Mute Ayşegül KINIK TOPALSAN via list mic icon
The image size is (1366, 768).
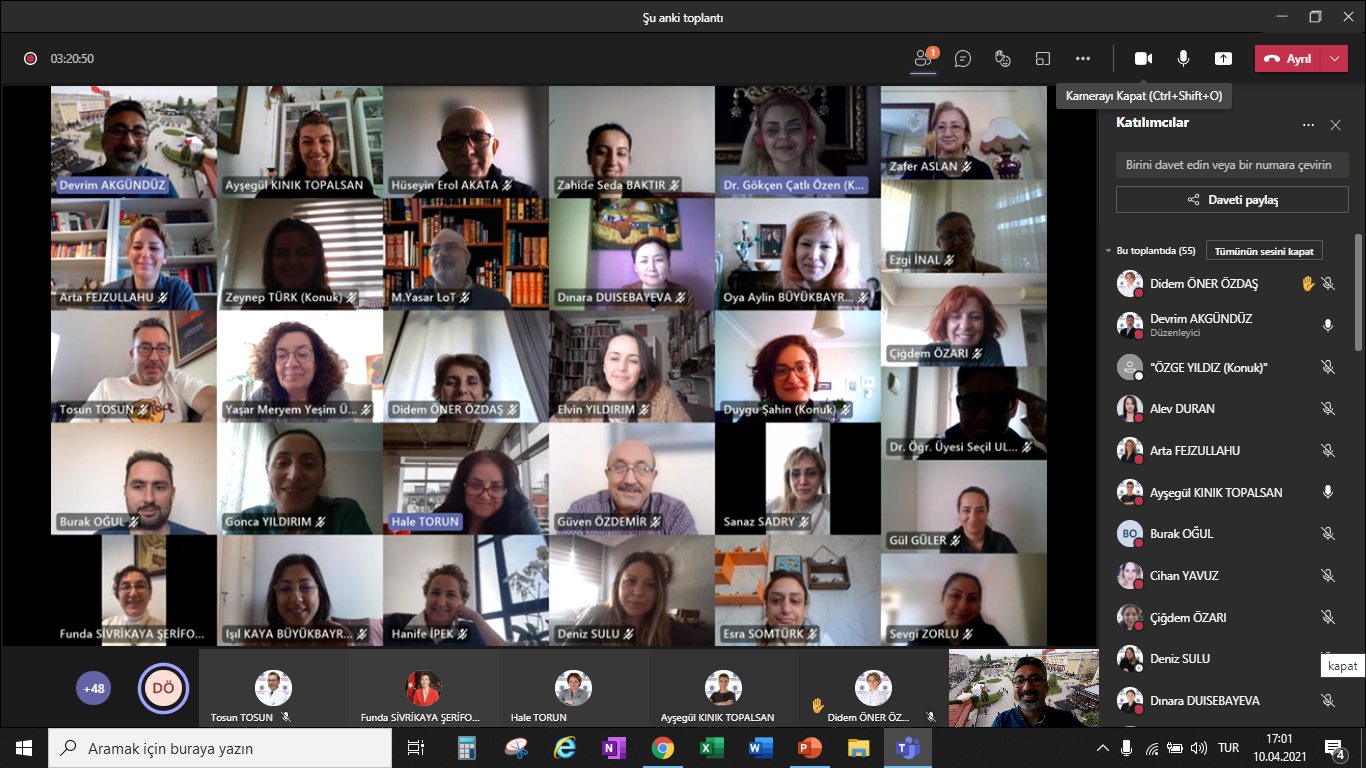[x=1328, y=492]
